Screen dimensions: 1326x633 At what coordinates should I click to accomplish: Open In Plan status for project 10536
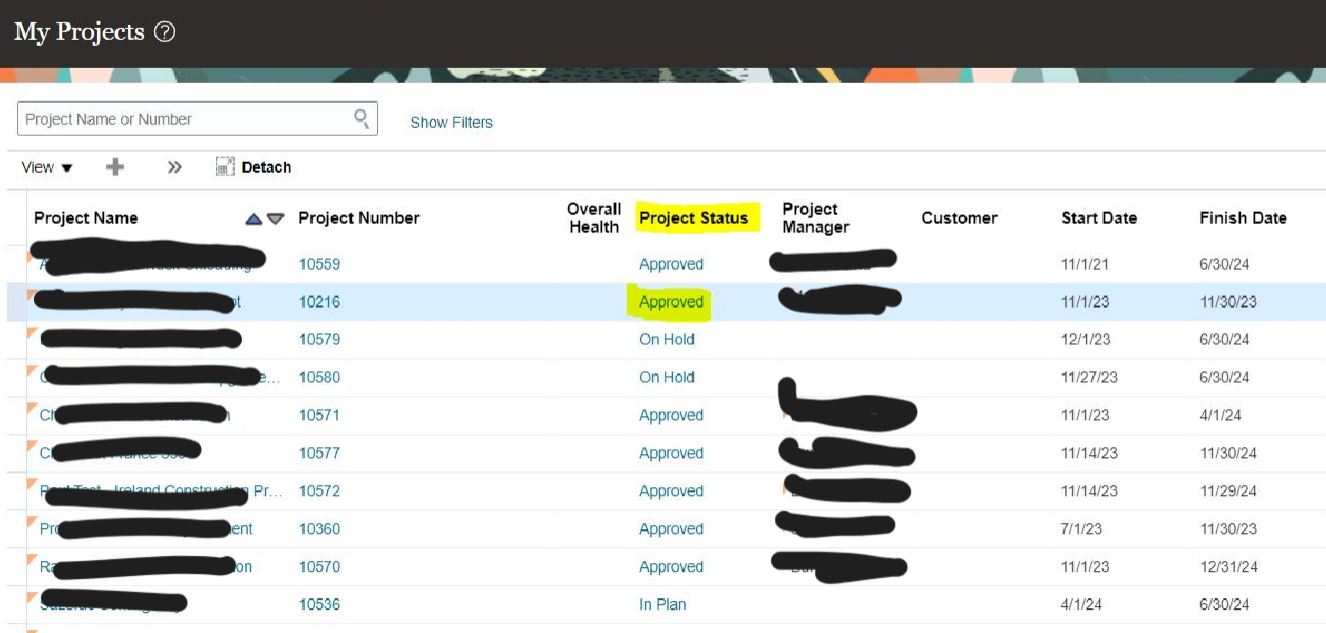(661, 604)
